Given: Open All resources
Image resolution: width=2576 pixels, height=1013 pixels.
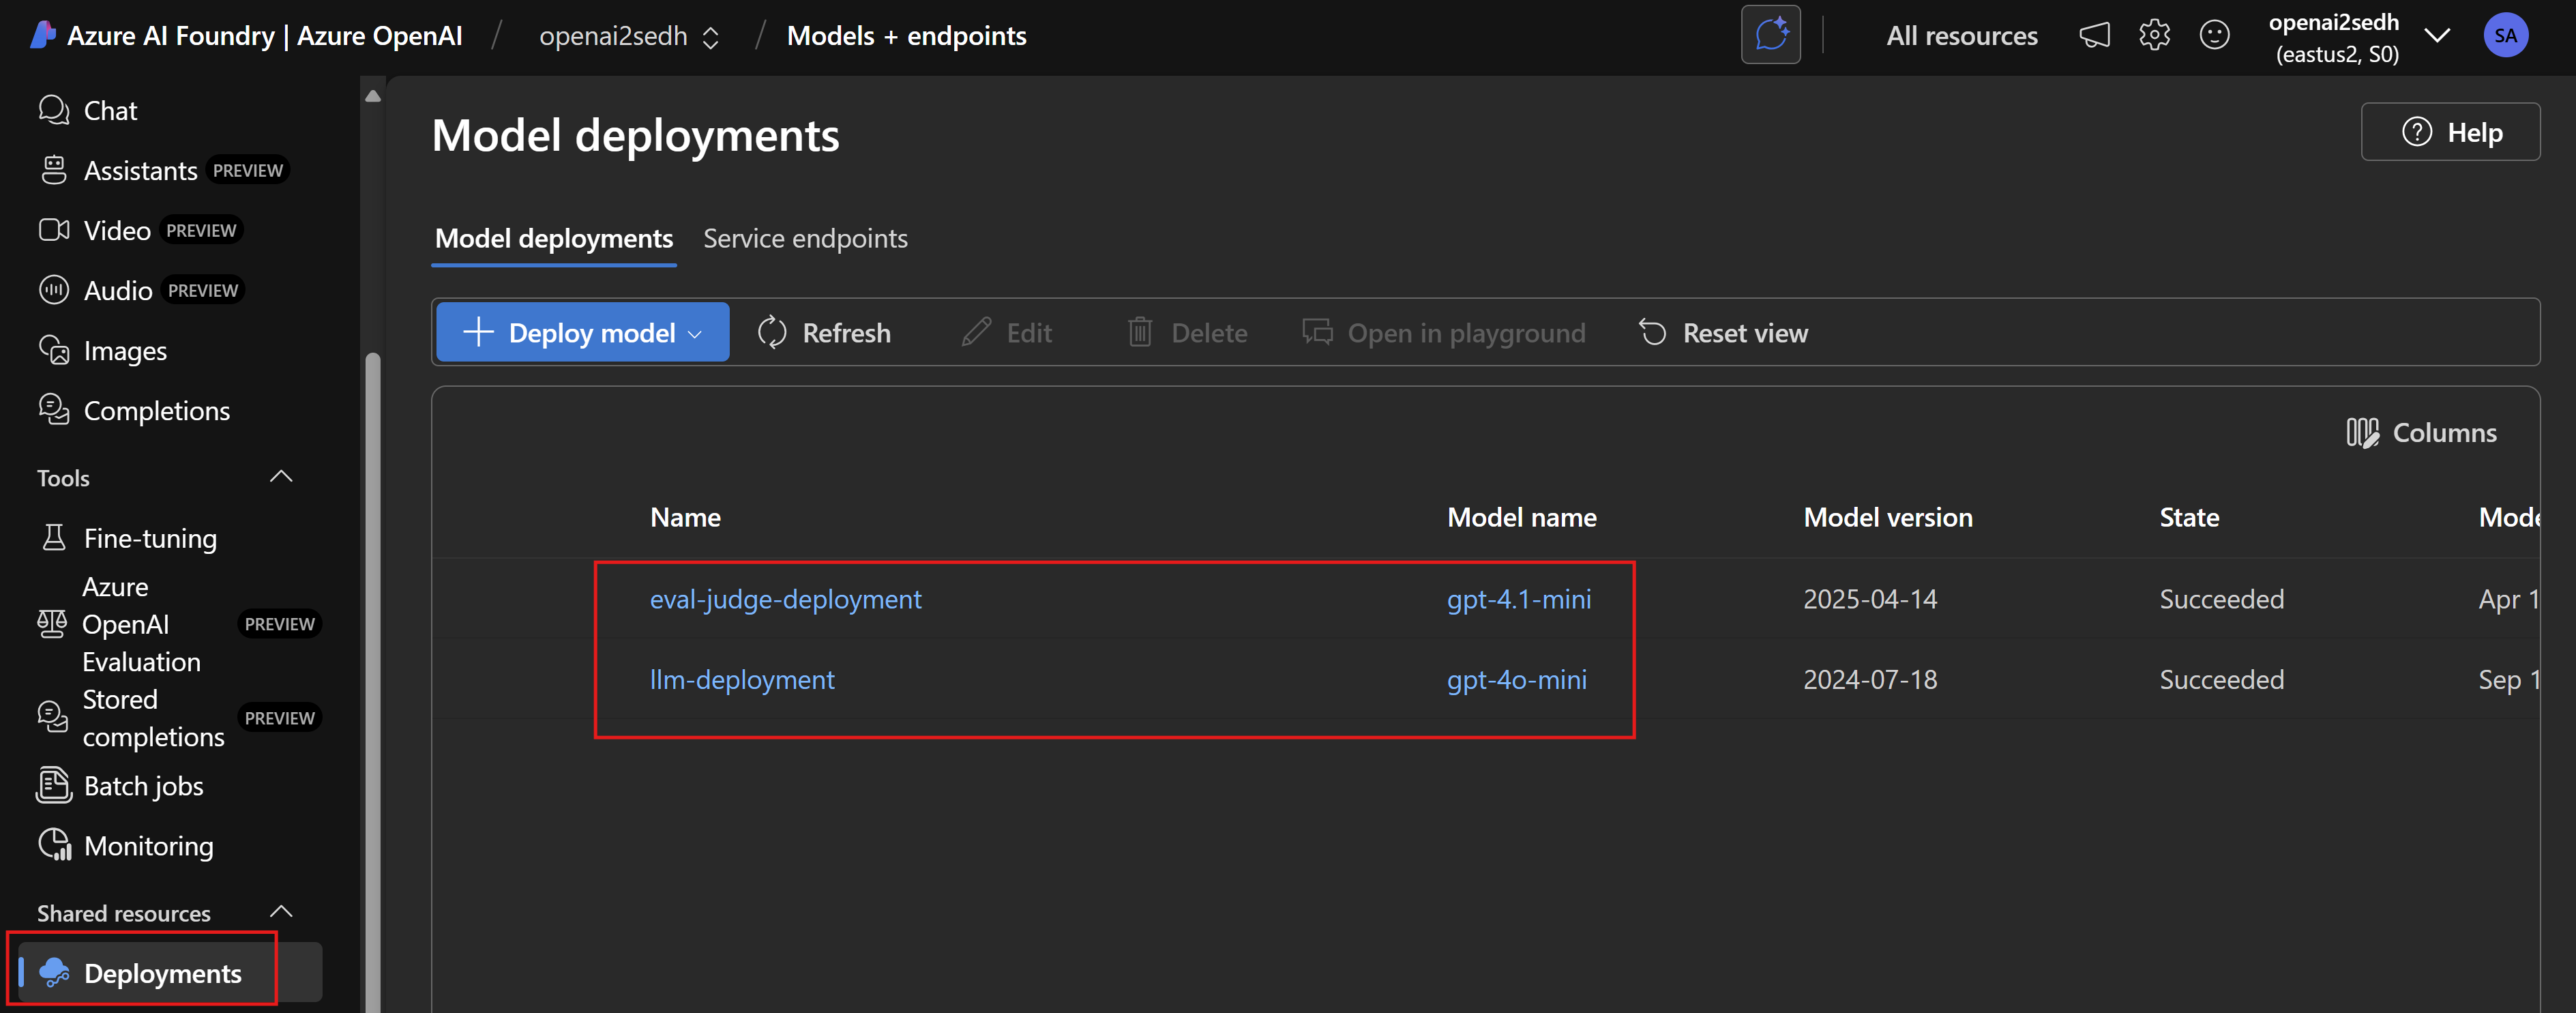Looking at the screenshot, I should pyautogui.click(x=1961, y=36).
